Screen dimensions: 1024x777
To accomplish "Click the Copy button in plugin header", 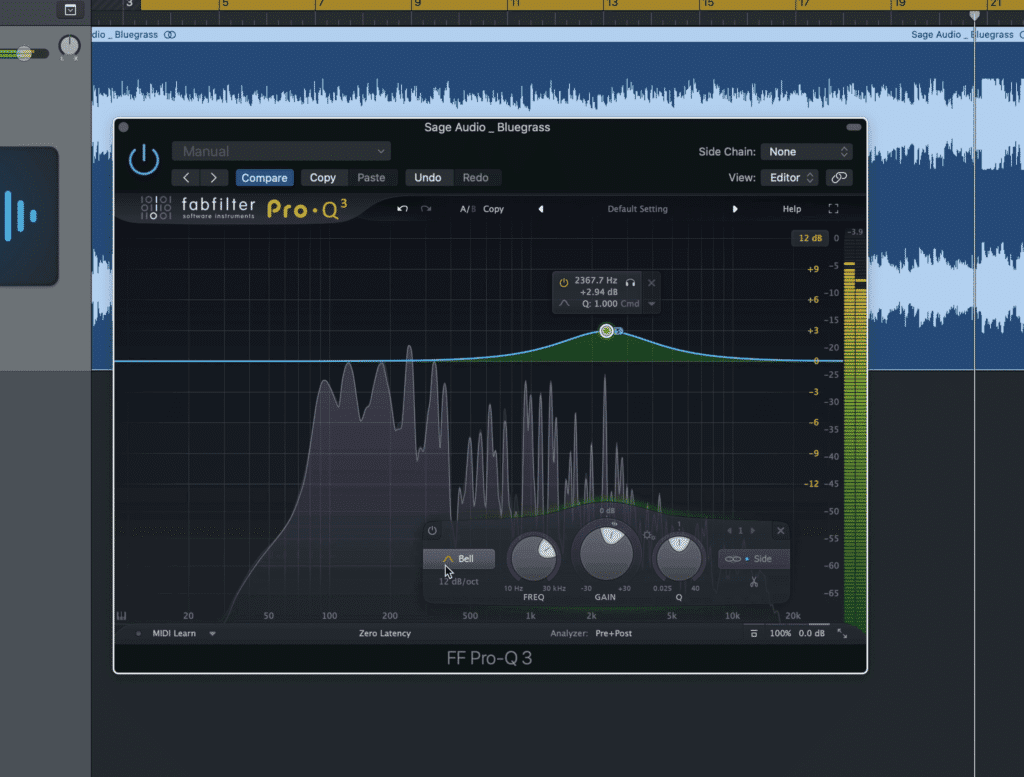I will click(323, 178).
